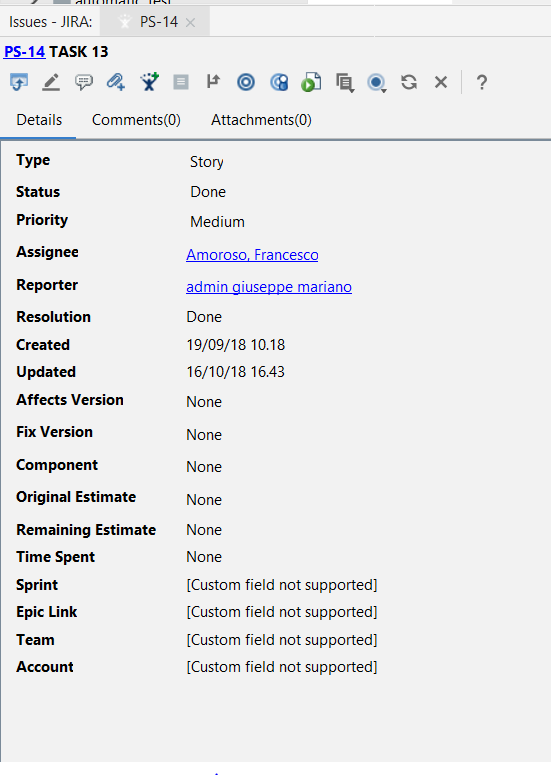Click the paperclip add attachment icon
This screenshot has width=551, height=775.
pos(116,82)
